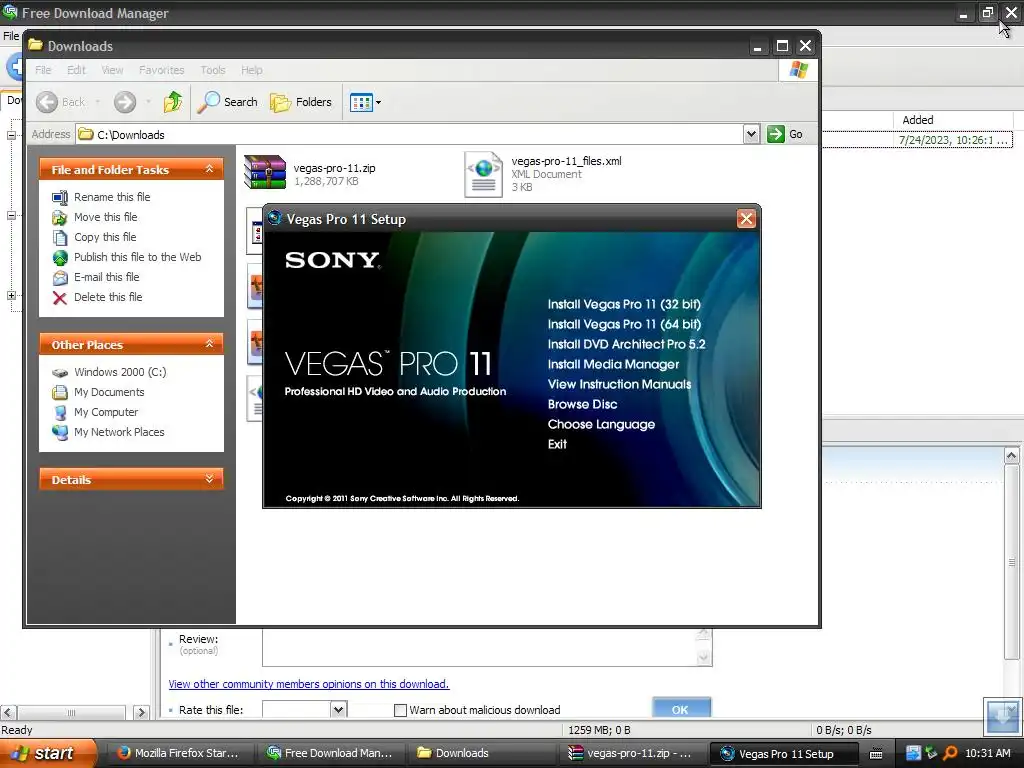Image resolution: width=1024 pixels, height=768 pixels.
Task: Toggle the Folders pane button
Action: pos(300,102)
